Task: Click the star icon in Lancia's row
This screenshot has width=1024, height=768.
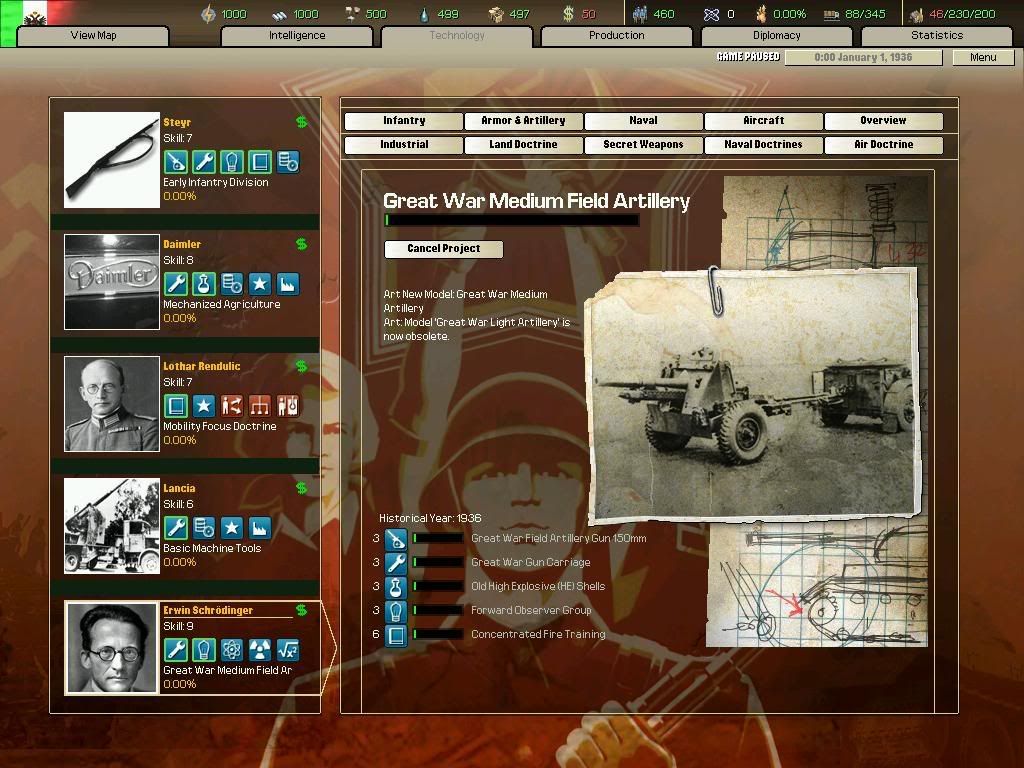Action: coord(232,528)
